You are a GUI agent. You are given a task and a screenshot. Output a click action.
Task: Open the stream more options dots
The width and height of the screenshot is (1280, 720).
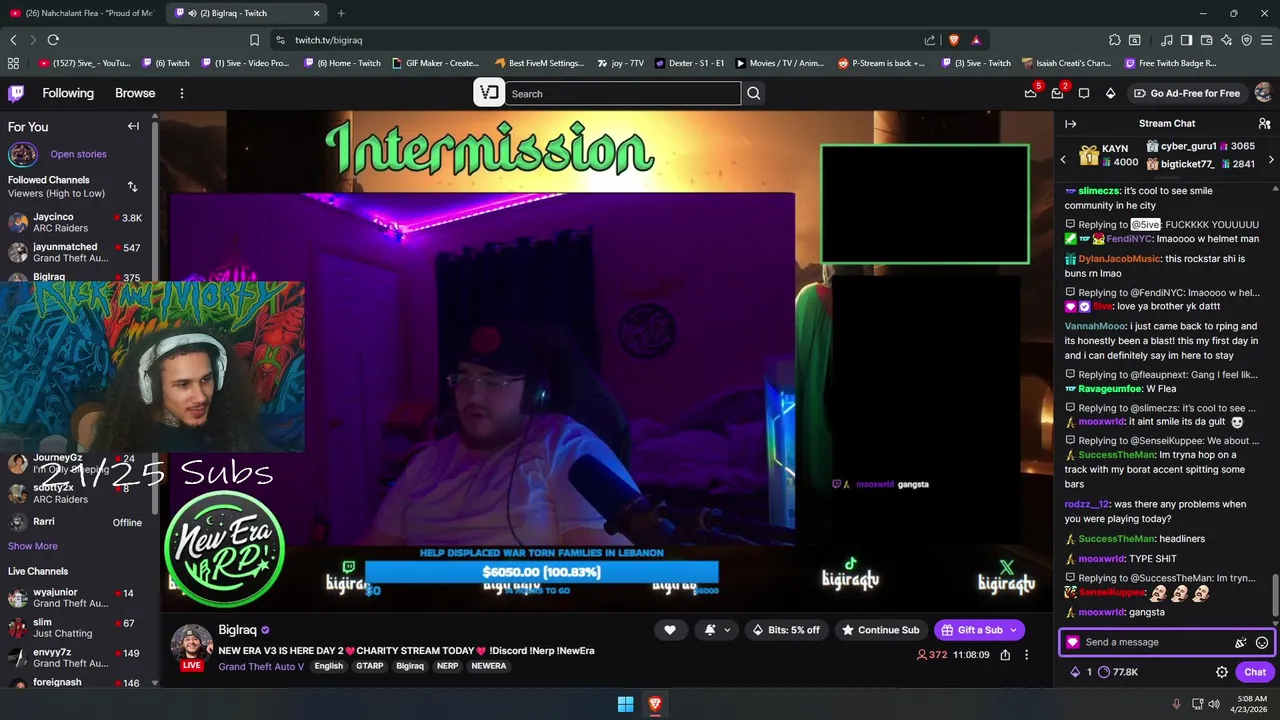pos(1026,655)
